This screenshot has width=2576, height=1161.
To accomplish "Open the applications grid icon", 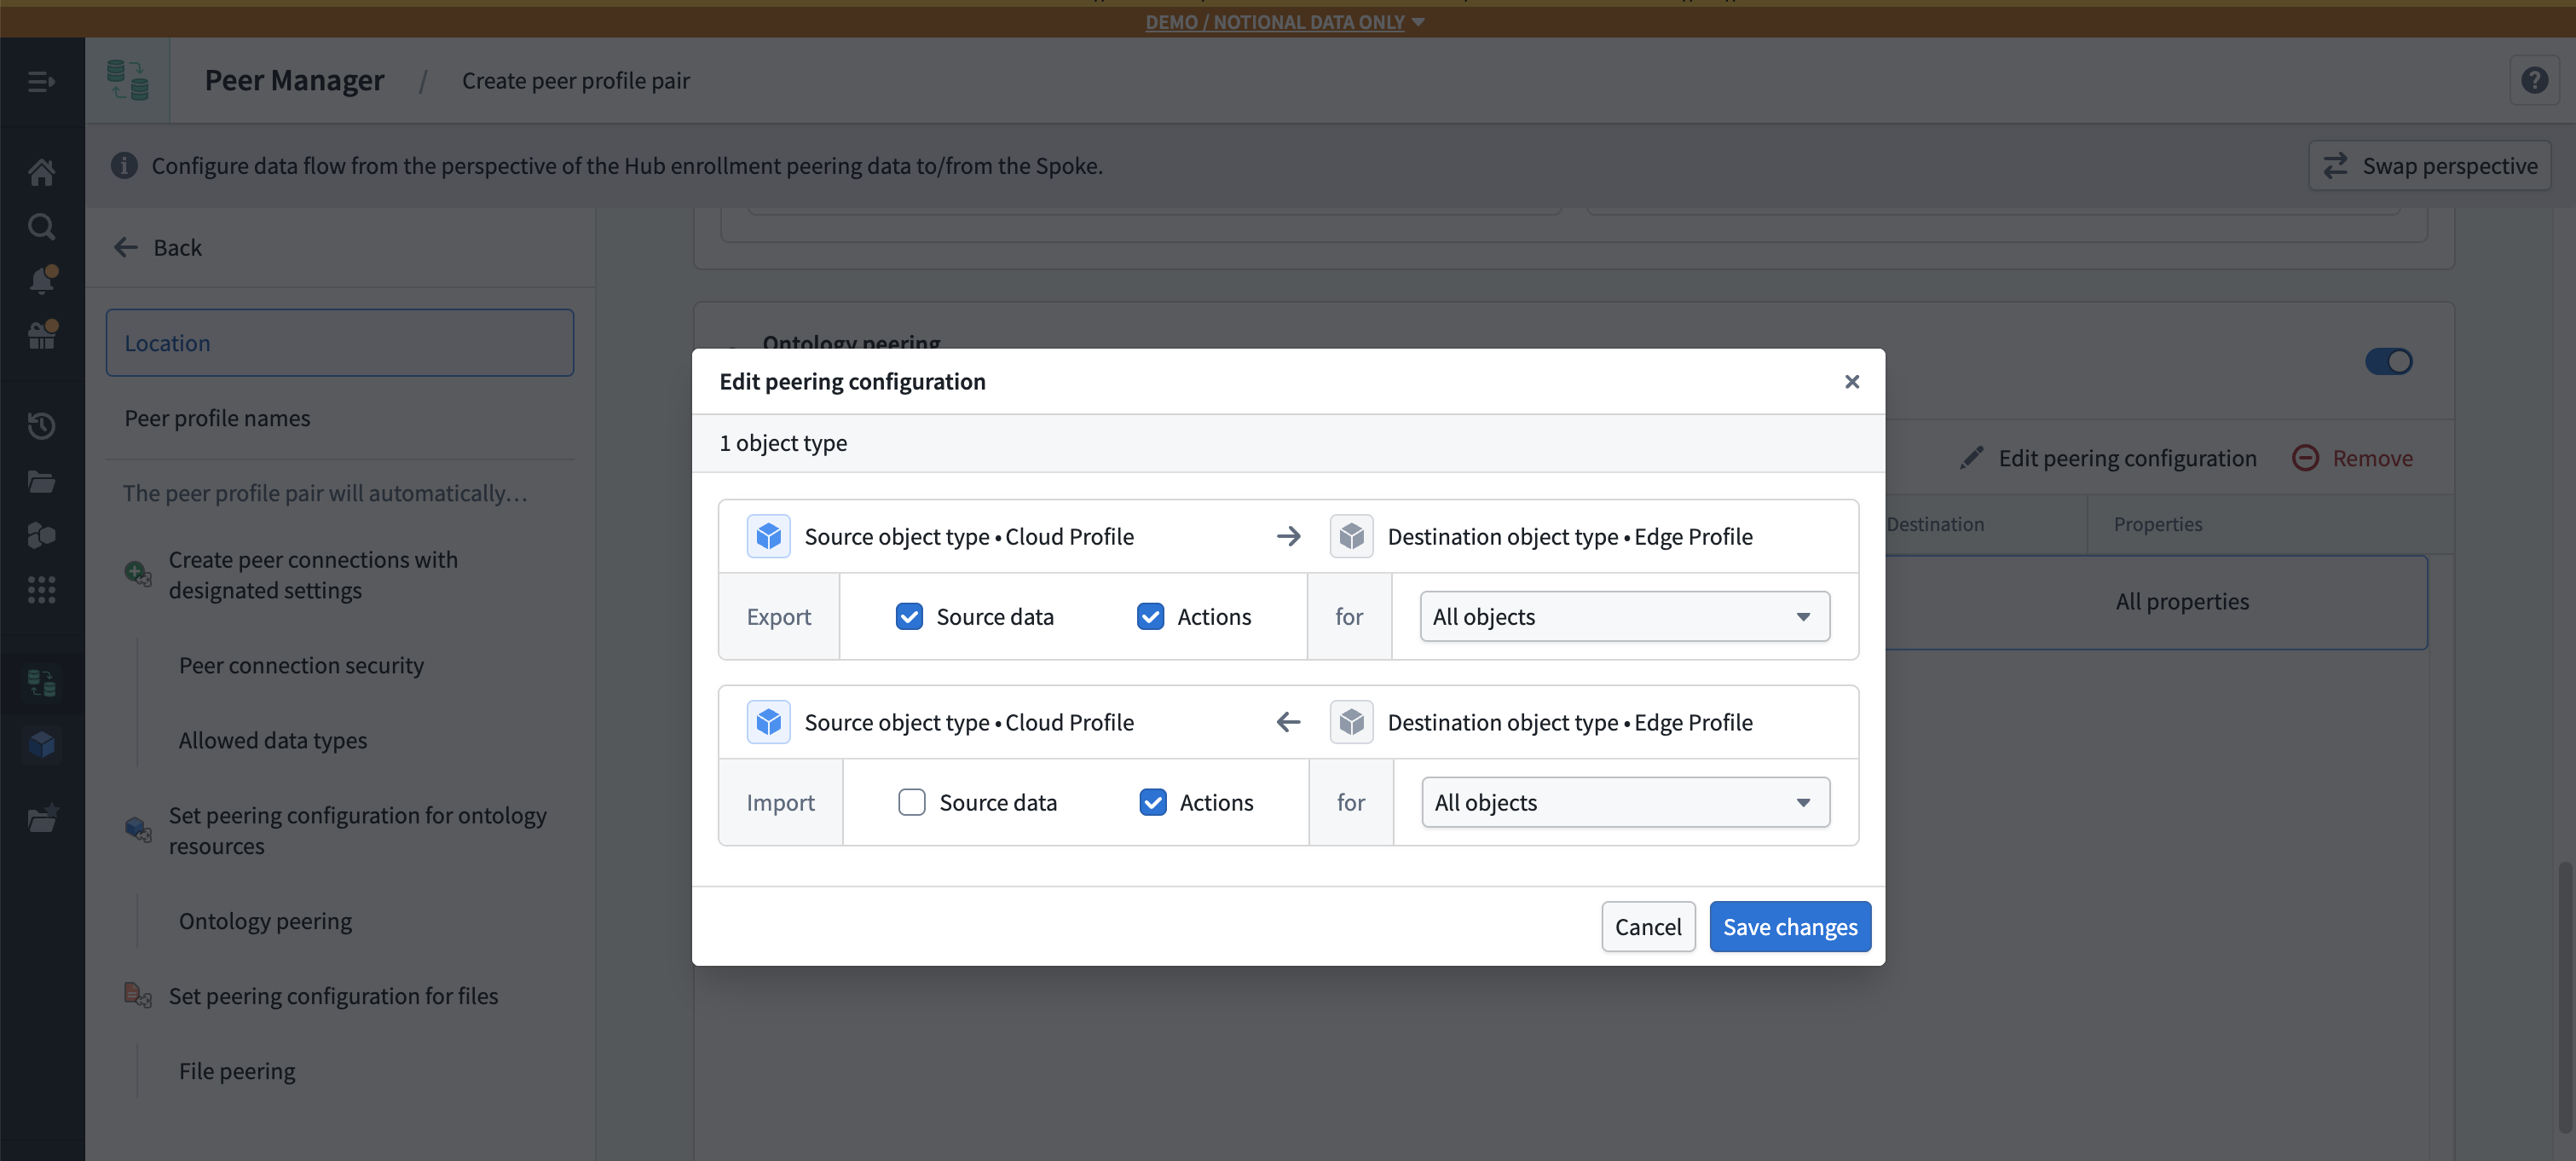I will click(x=41, y=590).
